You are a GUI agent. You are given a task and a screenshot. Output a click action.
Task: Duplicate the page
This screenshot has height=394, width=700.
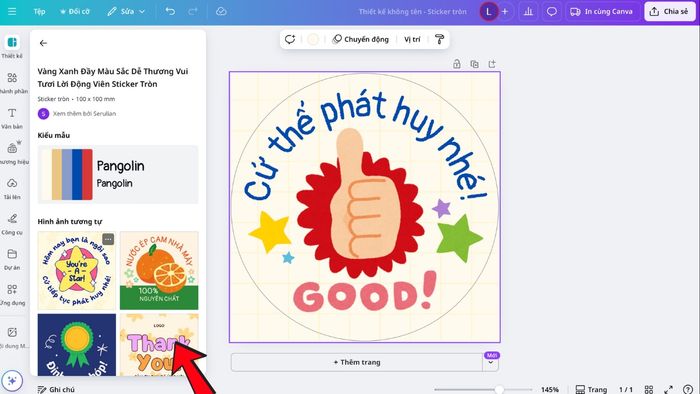pyautogui.click(x=474, y=64)
